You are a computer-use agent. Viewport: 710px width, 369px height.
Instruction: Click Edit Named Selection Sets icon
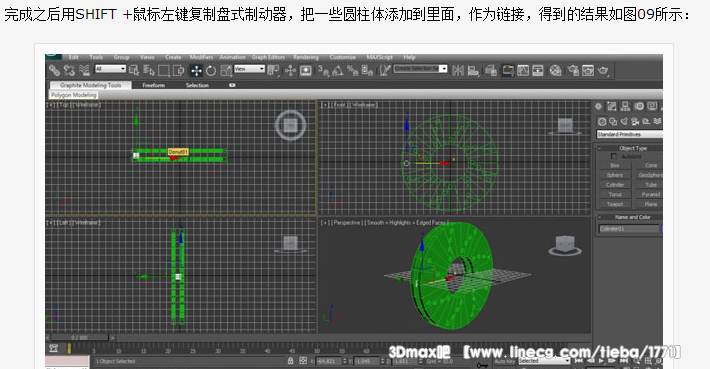pyautogui.click(x=385, y=70)
